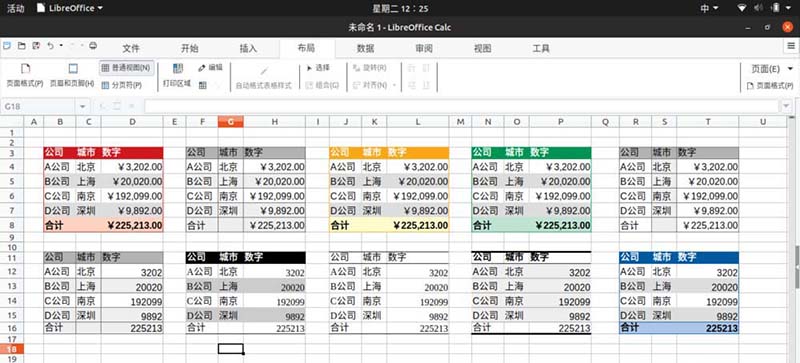
Task: Click the black header cell 城市 in G11
Action: tap(231, 257)
